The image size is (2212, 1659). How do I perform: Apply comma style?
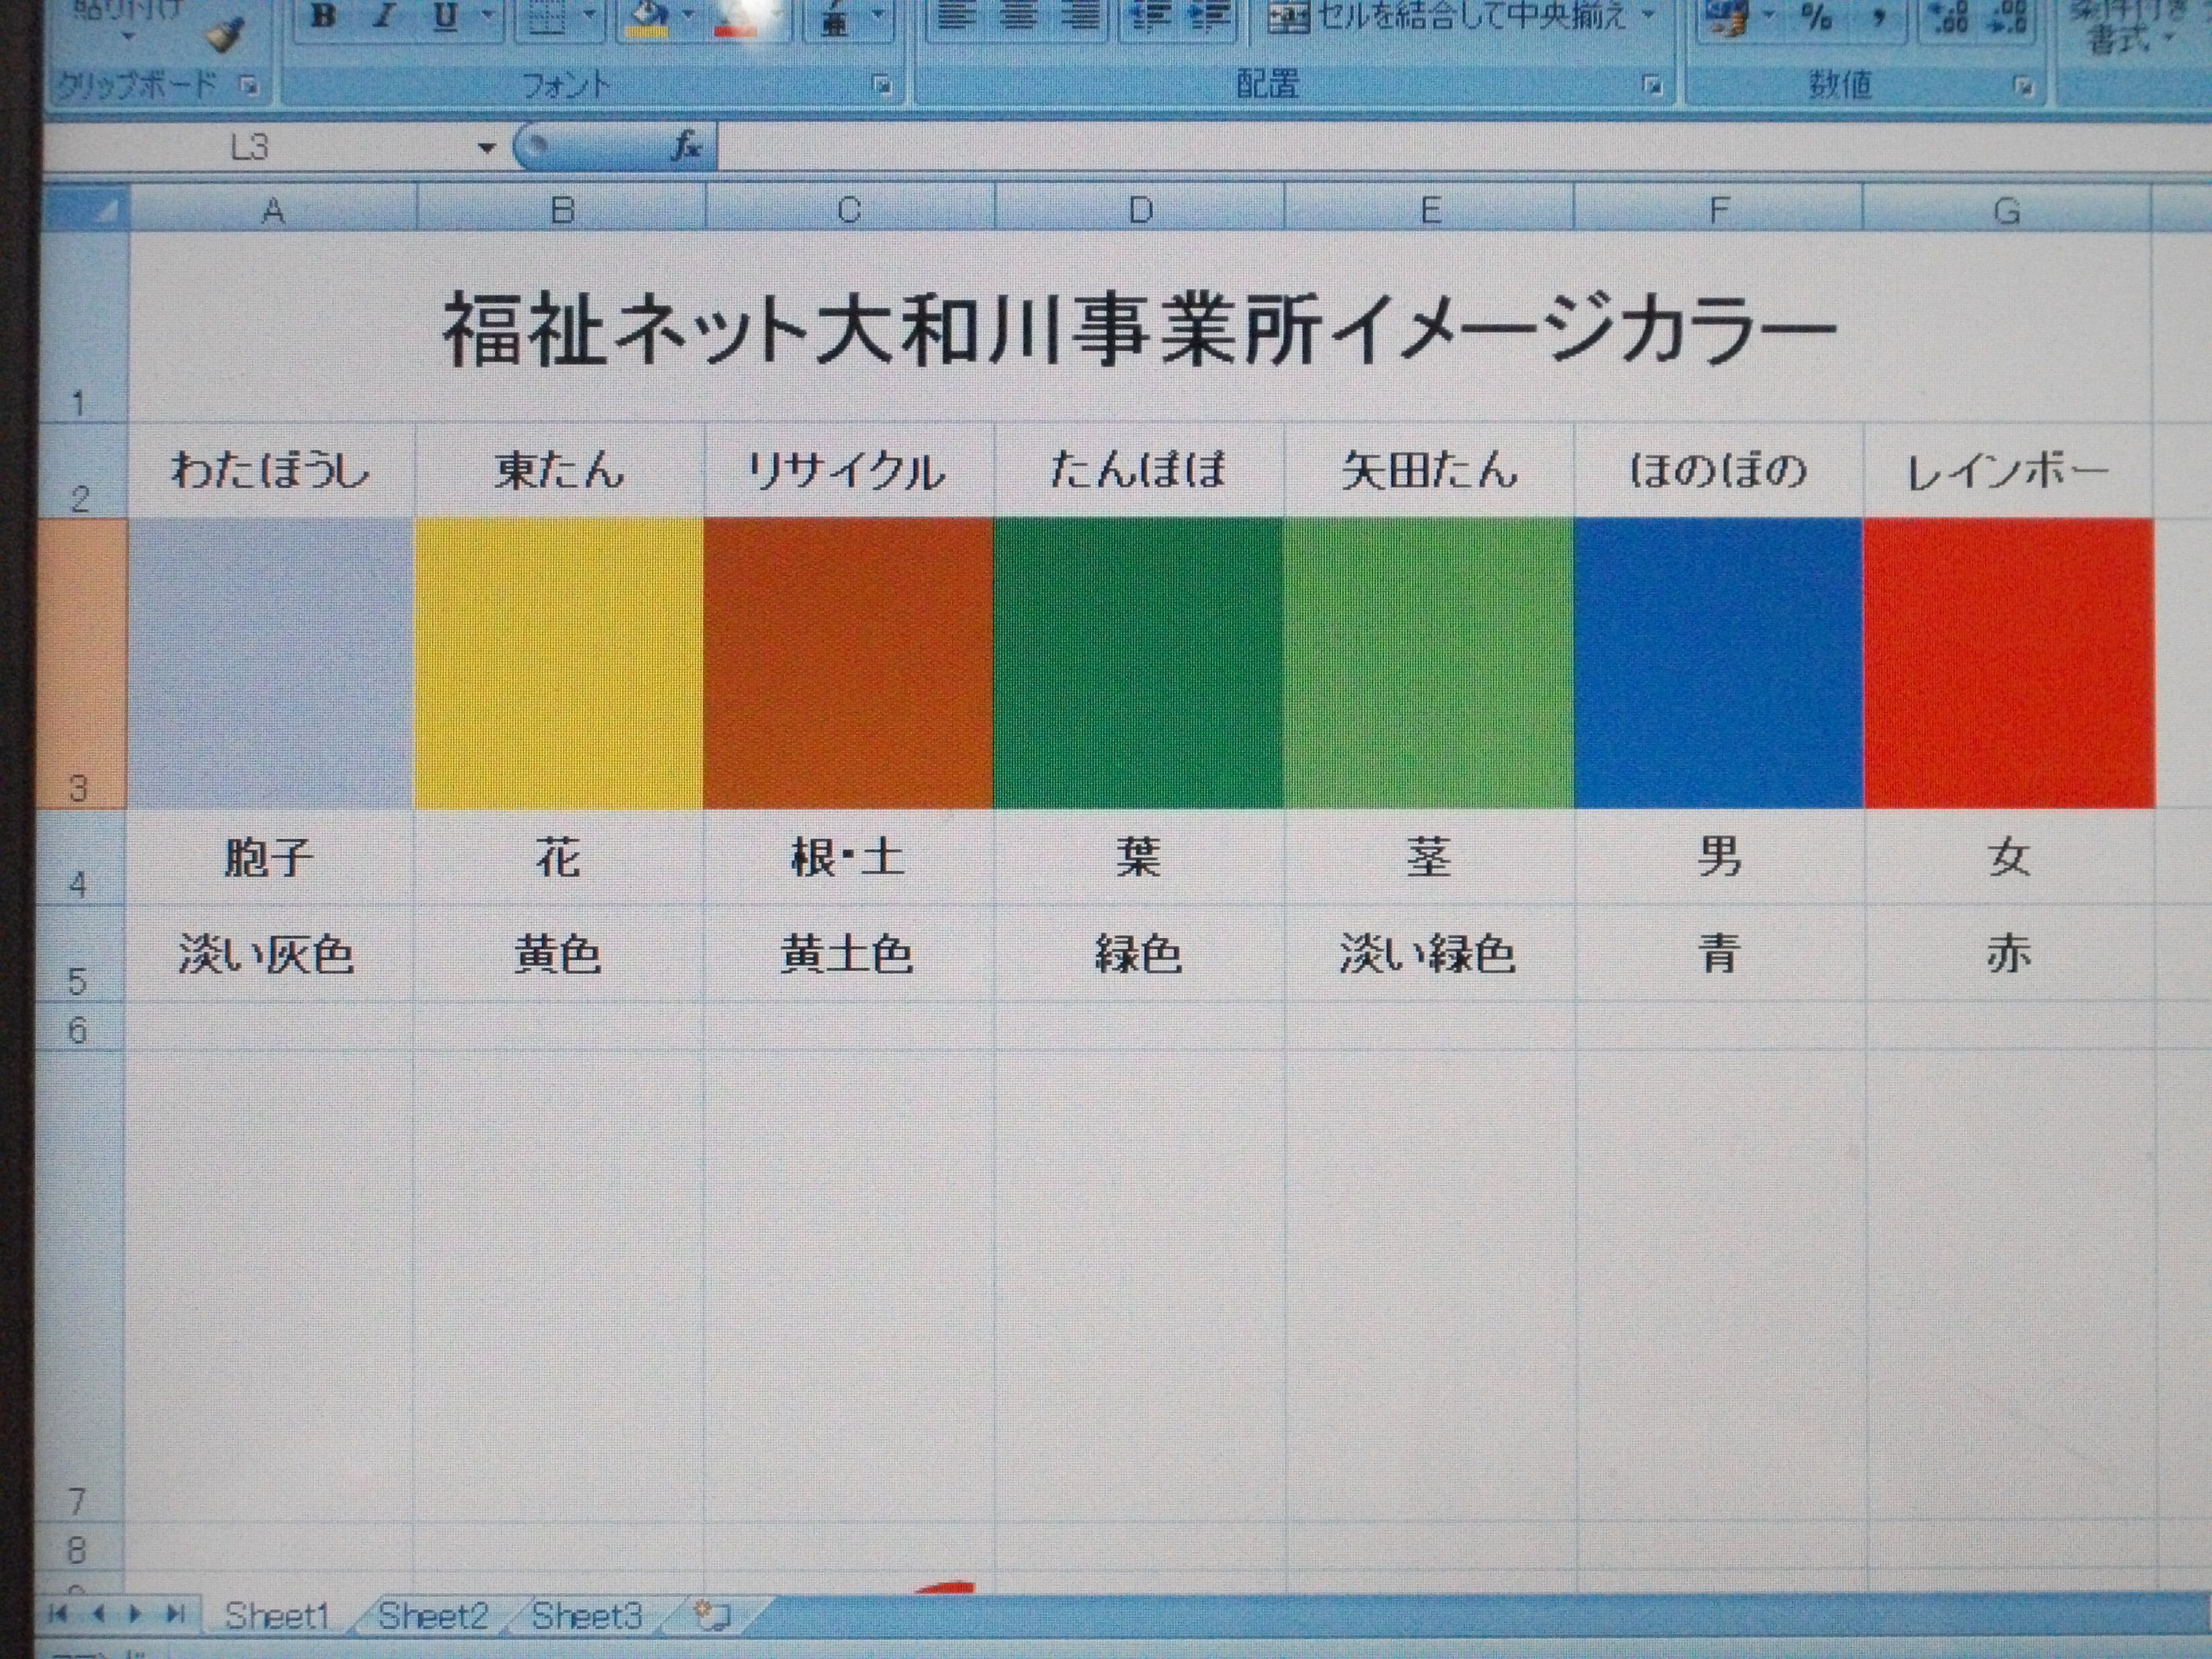1879,17
